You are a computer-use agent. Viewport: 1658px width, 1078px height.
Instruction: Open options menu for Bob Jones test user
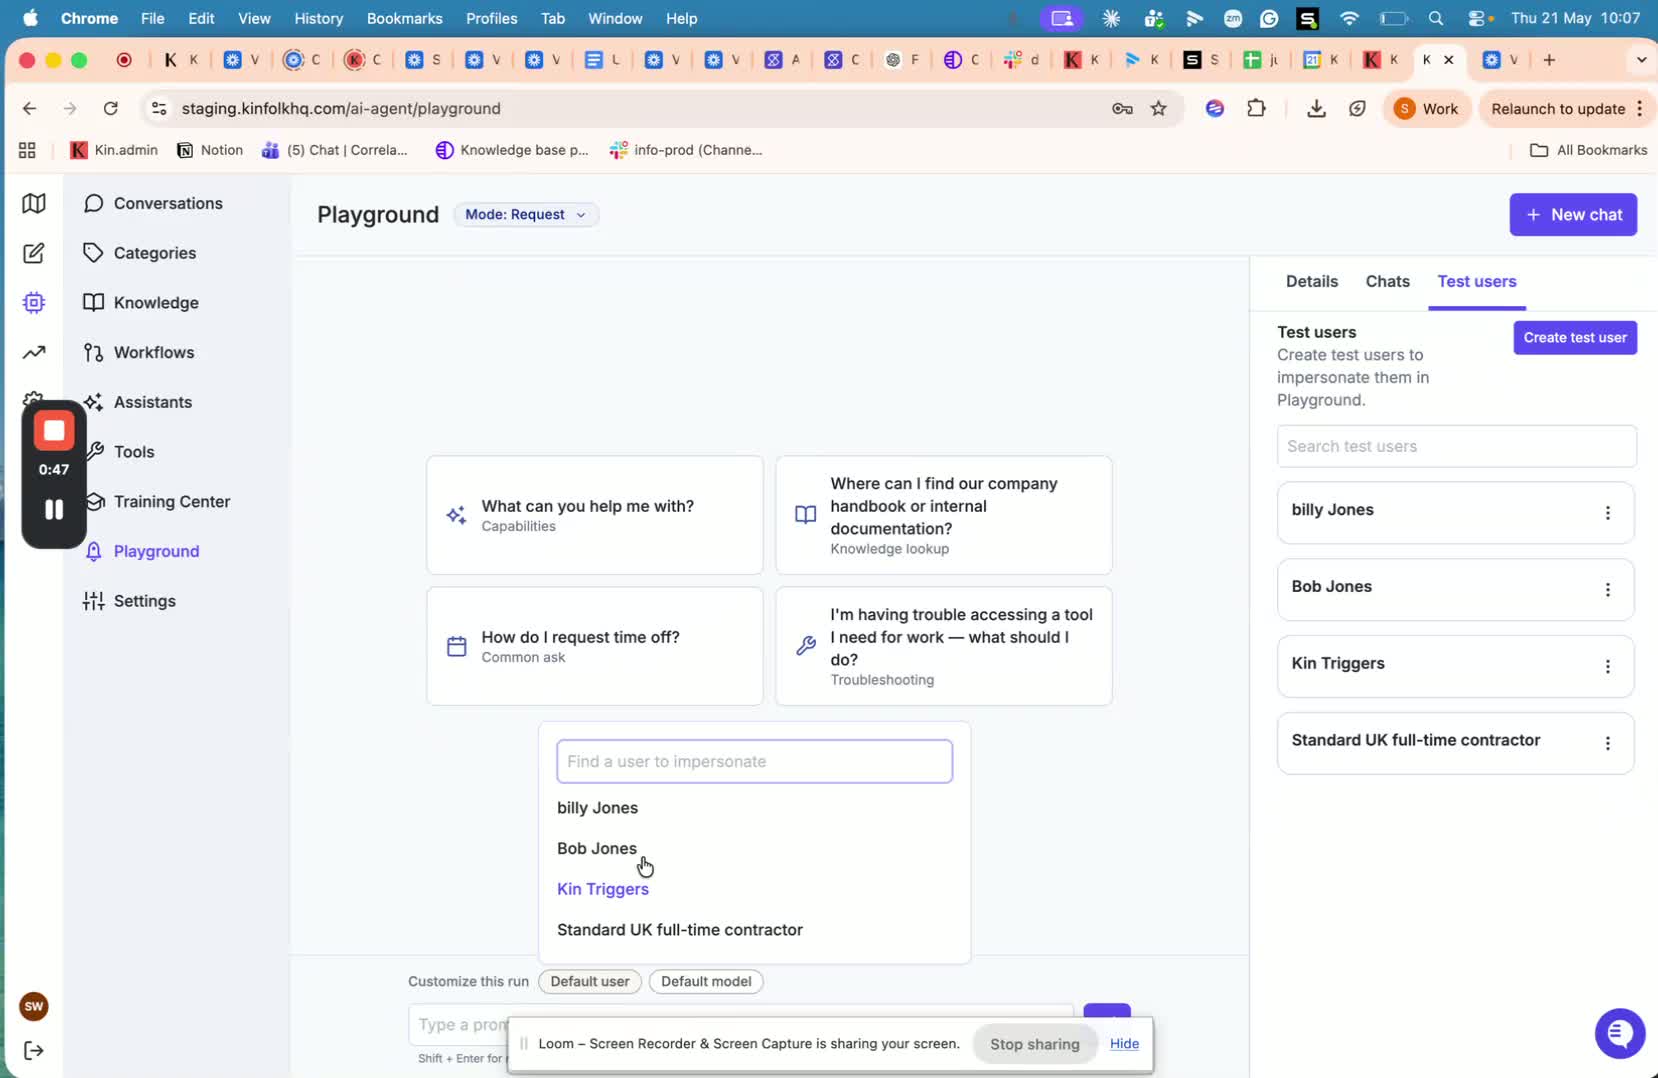pos(1608,590)
